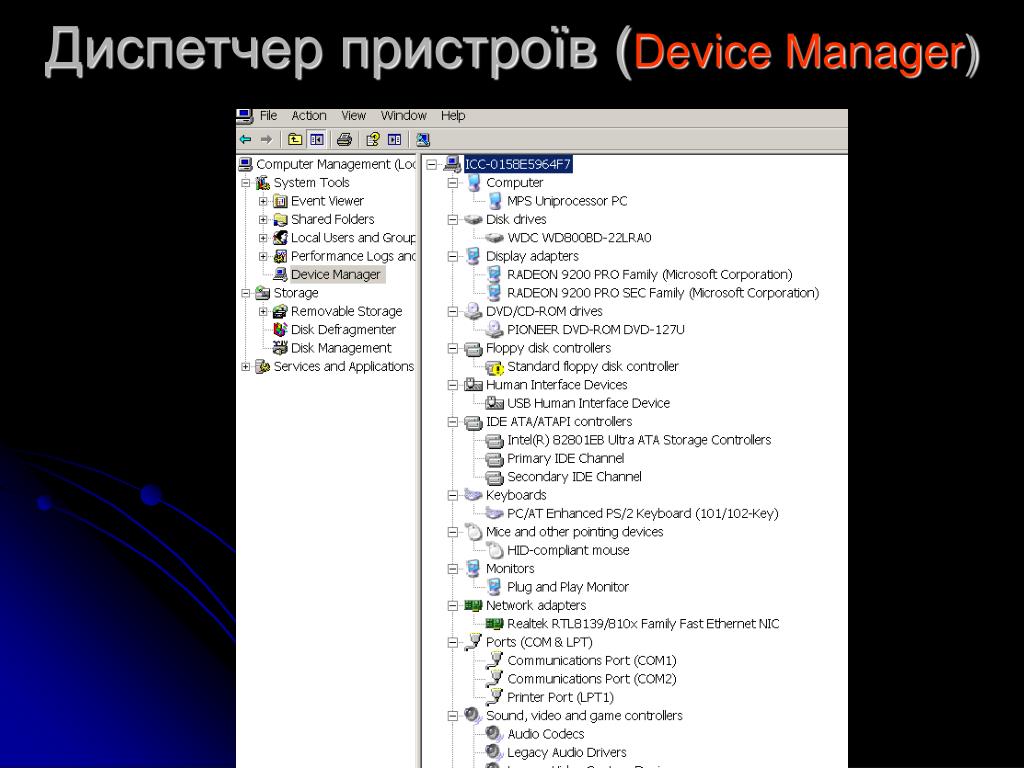The height and width of the screenshot is (768, 1024).
Task: Open the File menu
Action: click(268, 116)
